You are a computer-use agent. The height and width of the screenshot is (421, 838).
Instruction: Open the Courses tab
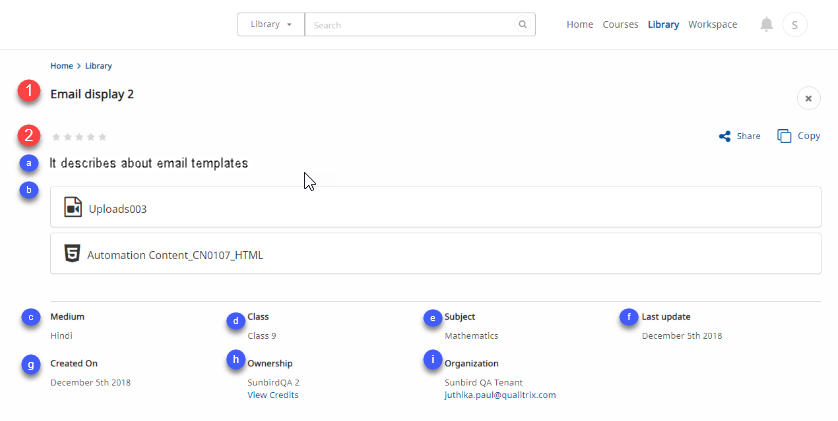pos(620,25)
